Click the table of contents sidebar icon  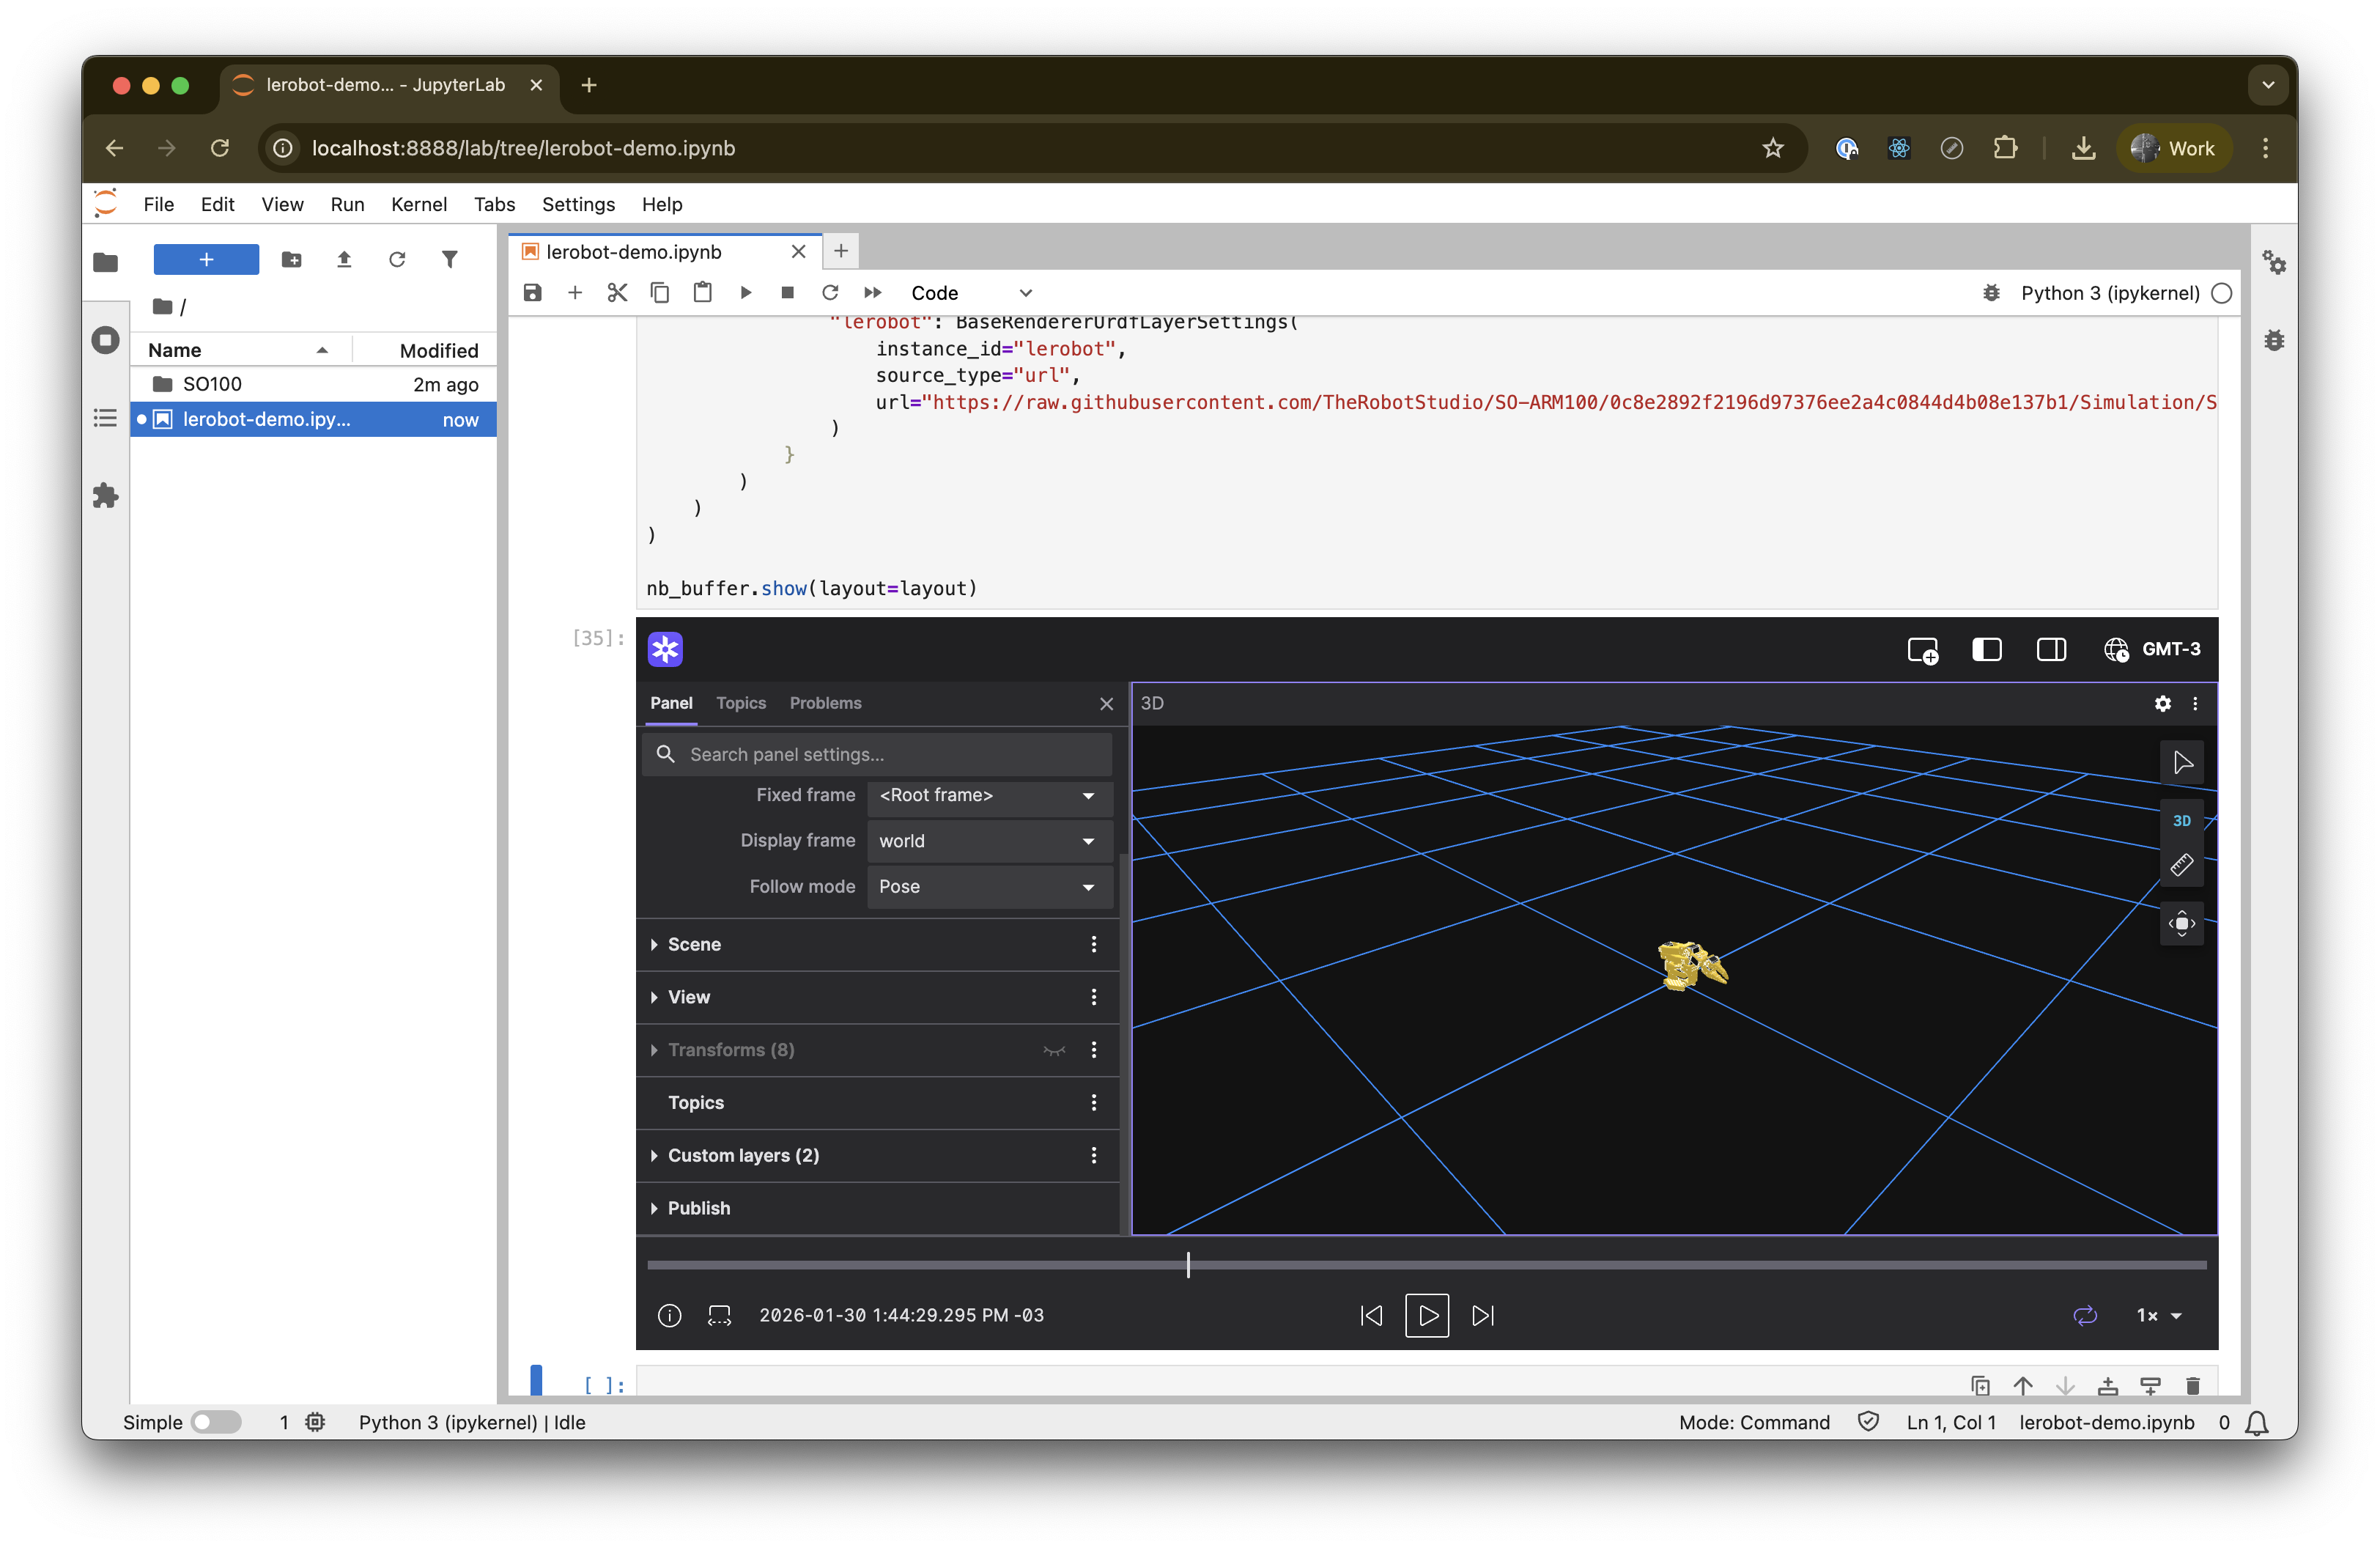(x=105, y=418)
